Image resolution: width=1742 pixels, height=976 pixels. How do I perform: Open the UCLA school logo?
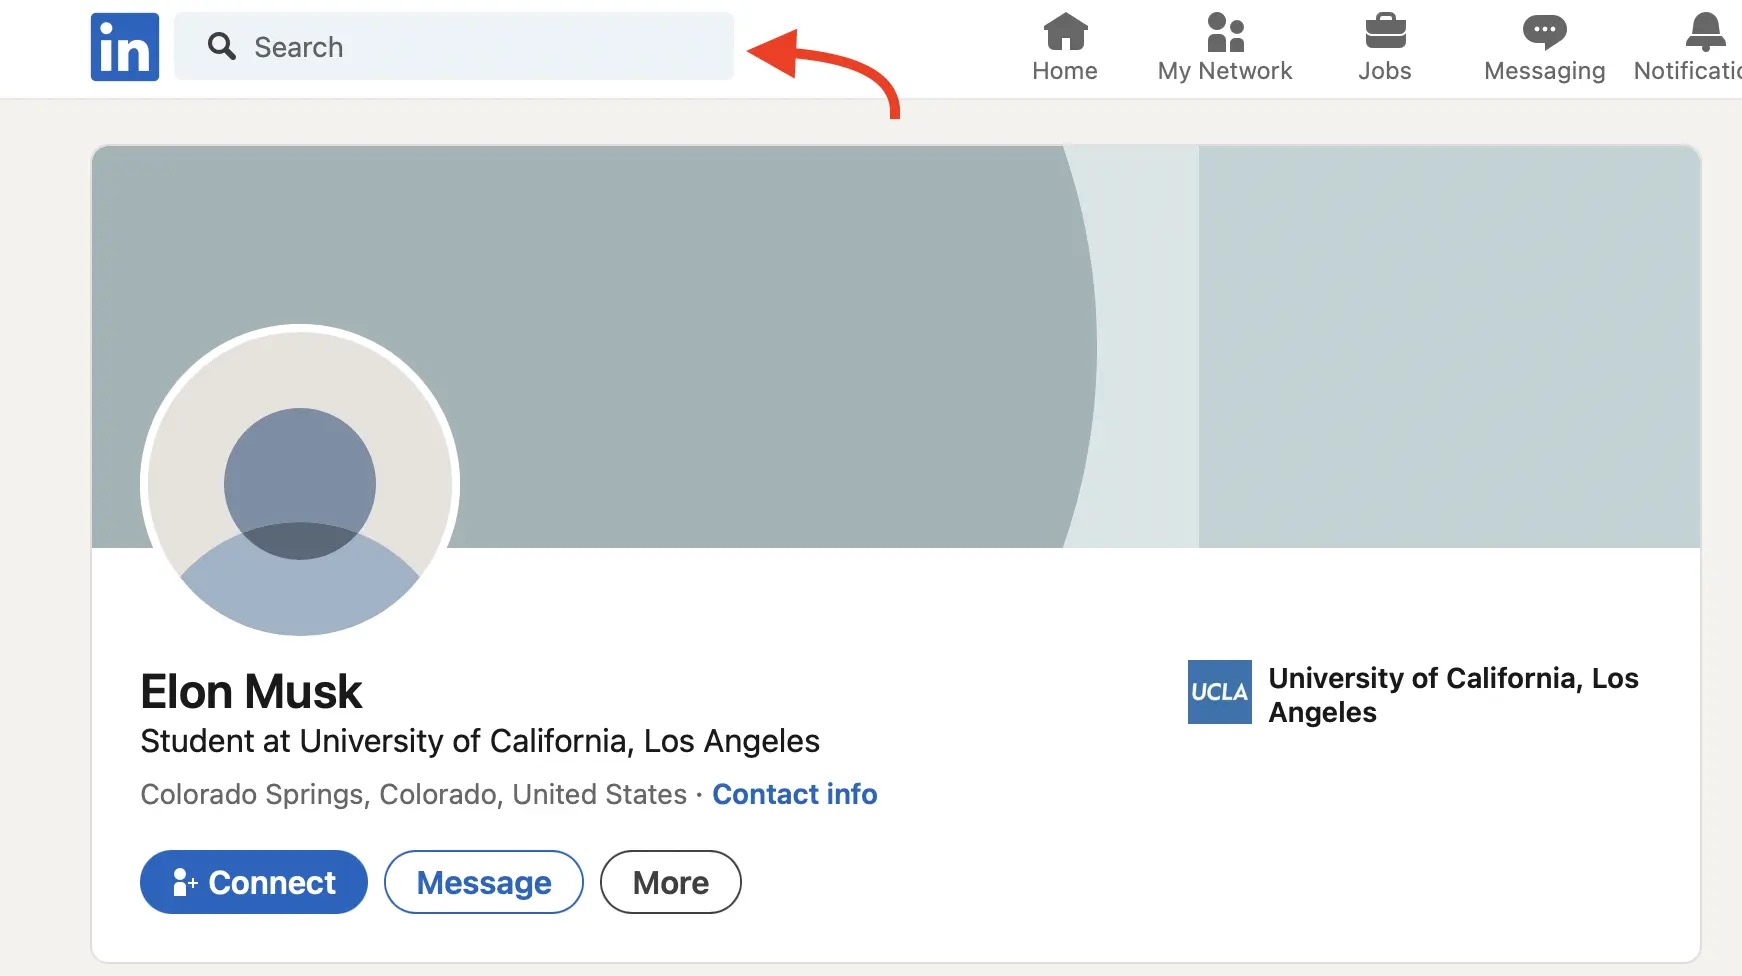1218,692
